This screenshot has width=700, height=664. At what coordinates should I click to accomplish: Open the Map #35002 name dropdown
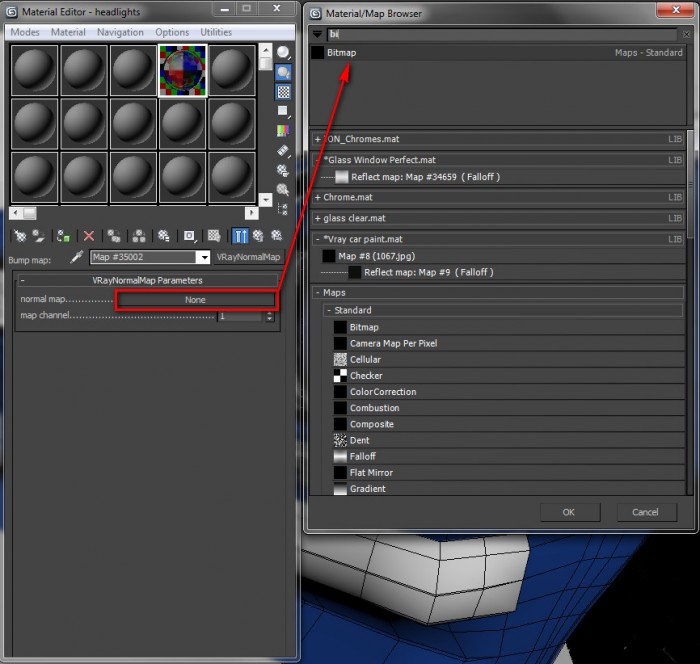click(204, 257)
